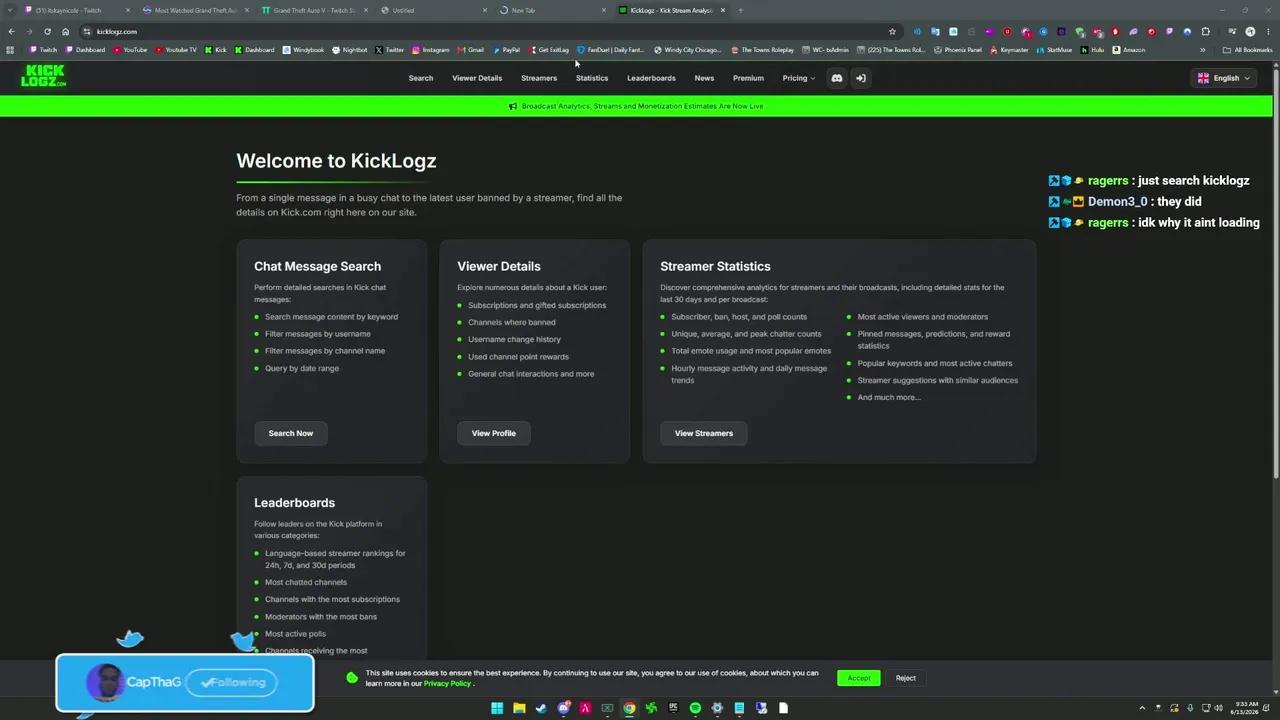Open the Chrome apps grid shortcut

pyautogui.click(x=10, y=50)
